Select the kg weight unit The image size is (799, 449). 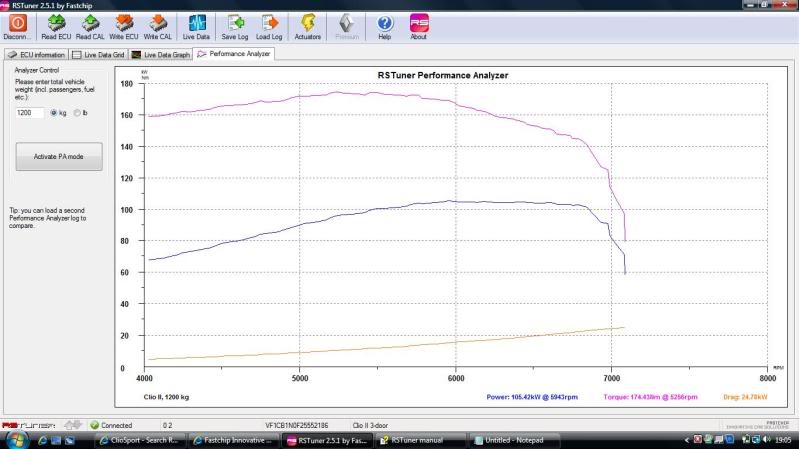pos(54,113)
